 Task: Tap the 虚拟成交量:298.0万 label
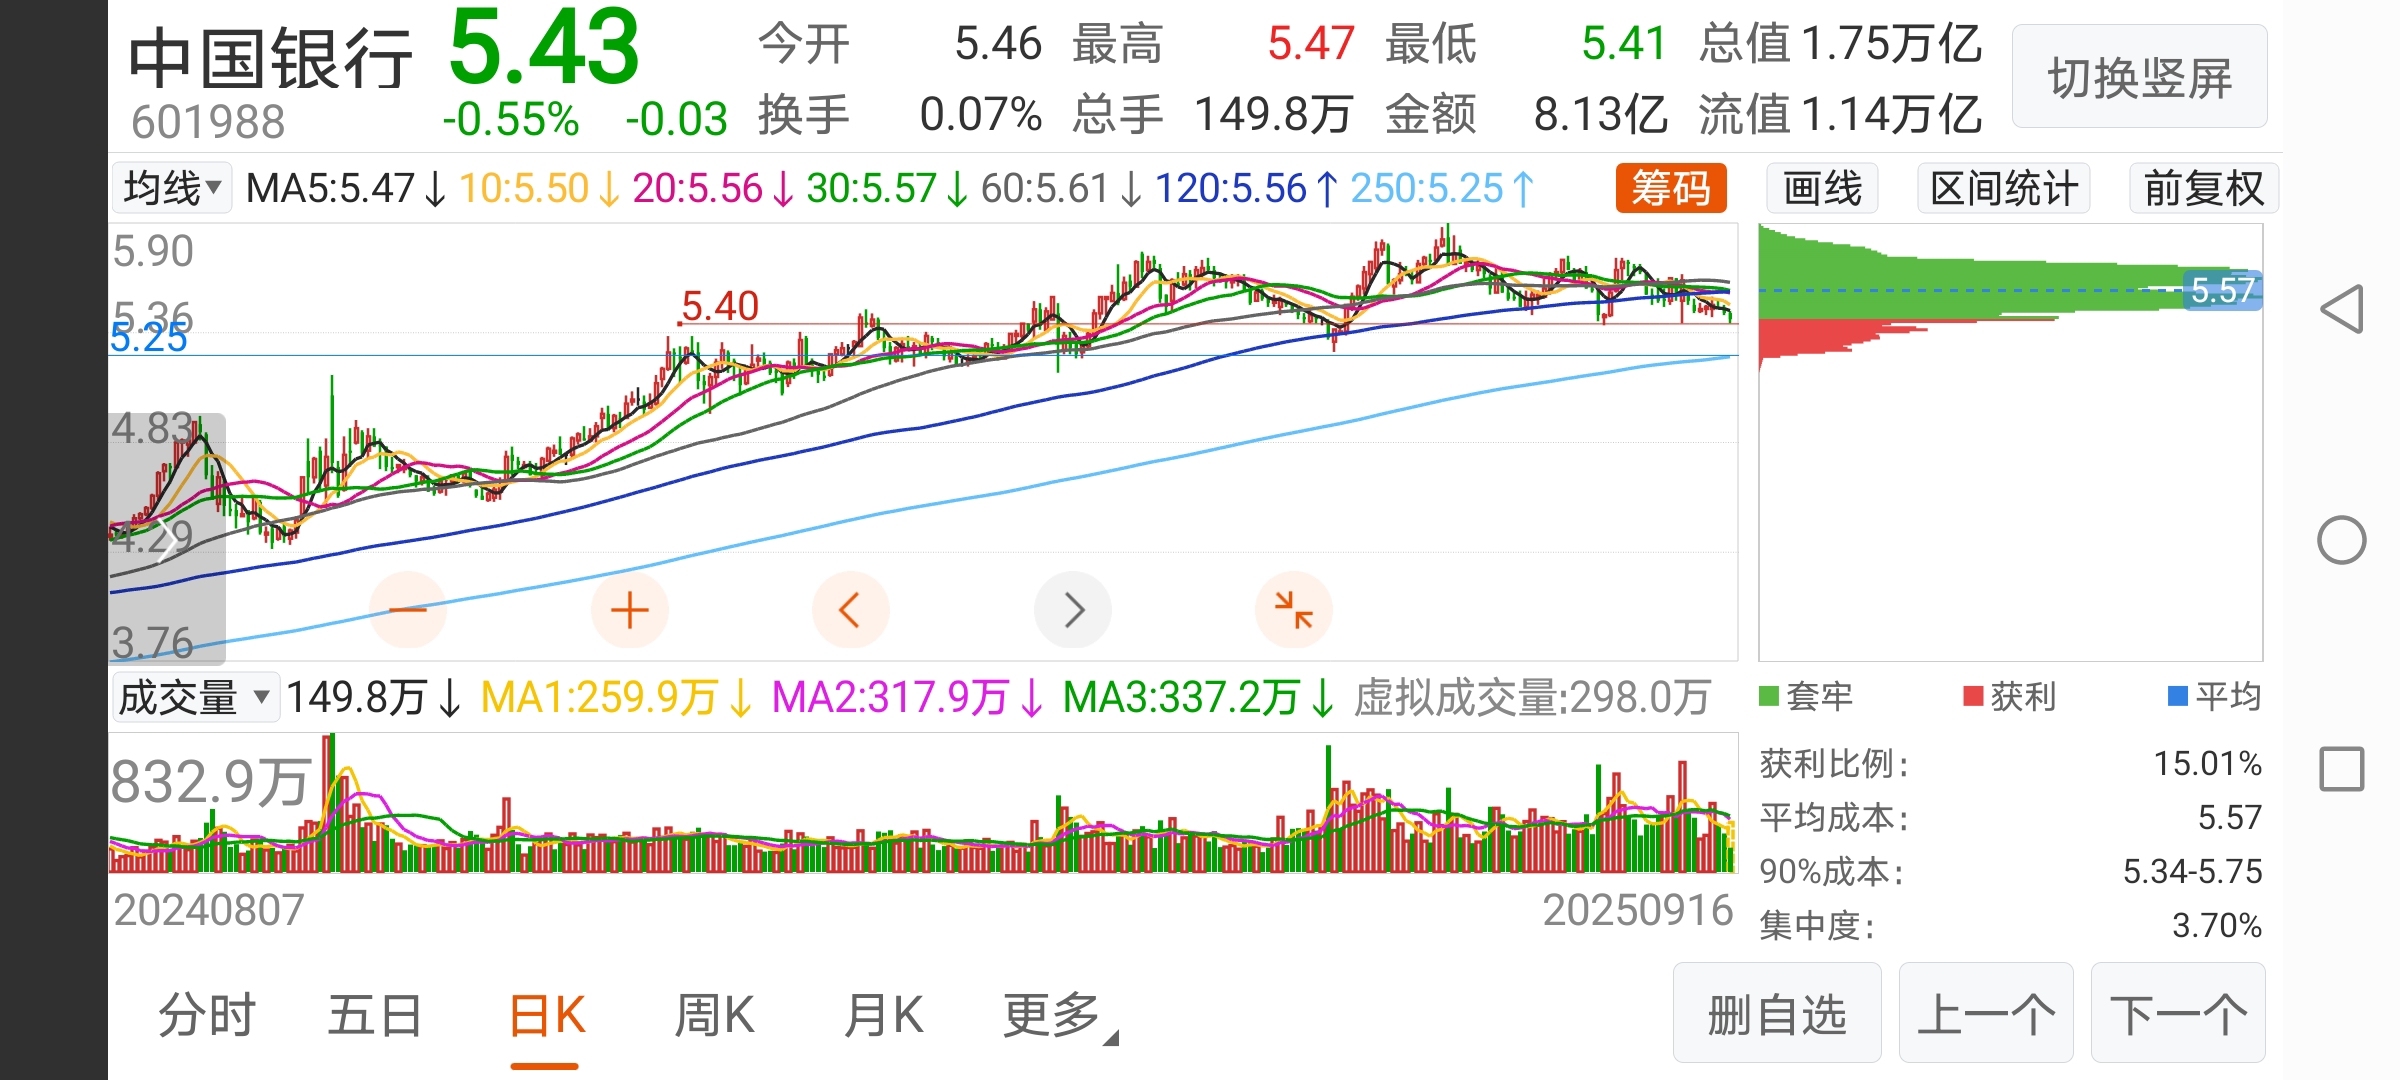(1532, 697)
